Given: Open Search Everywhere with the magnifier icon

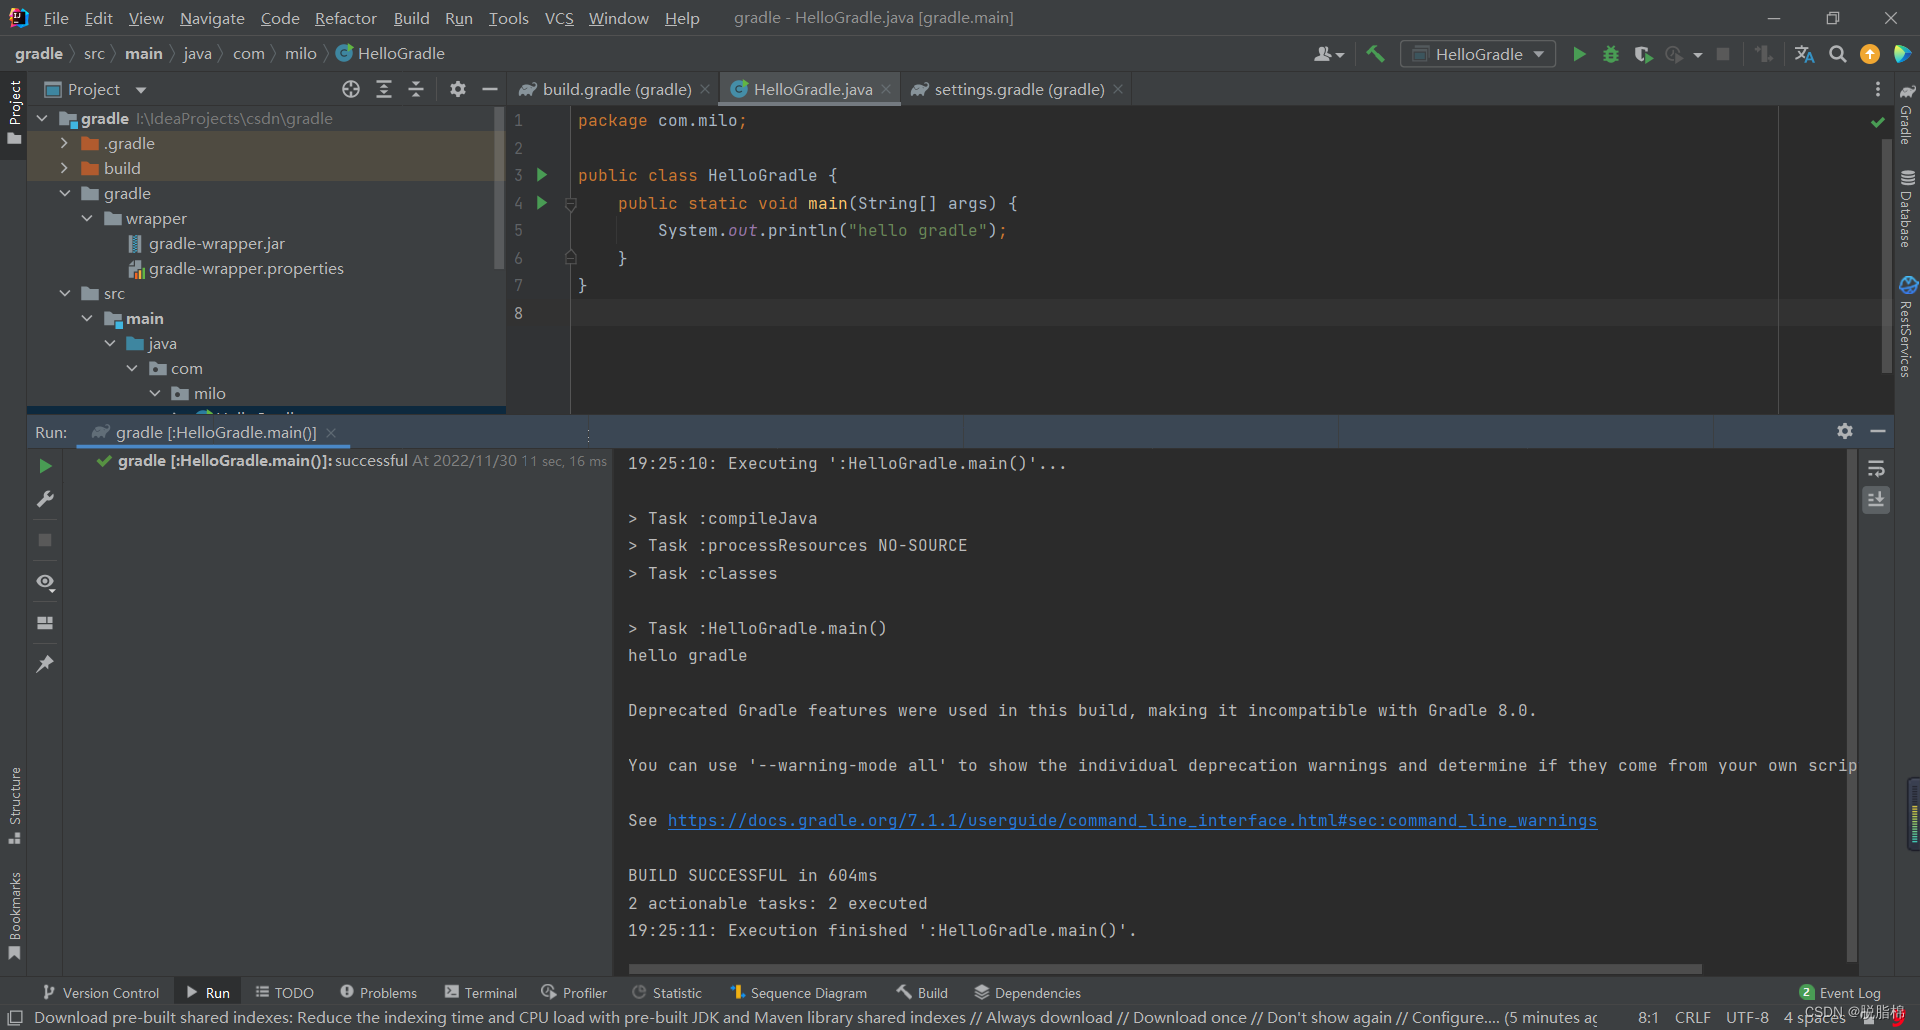Looking at the screenshot, I should (1838, 53).
